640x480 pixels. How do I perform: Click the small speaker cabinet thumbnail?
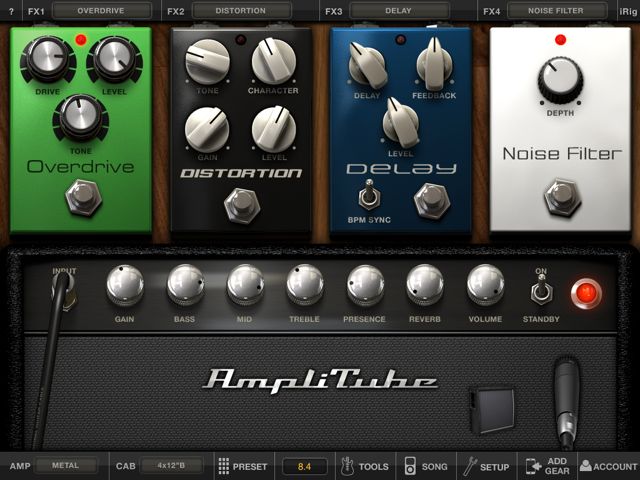pos(492,410)
